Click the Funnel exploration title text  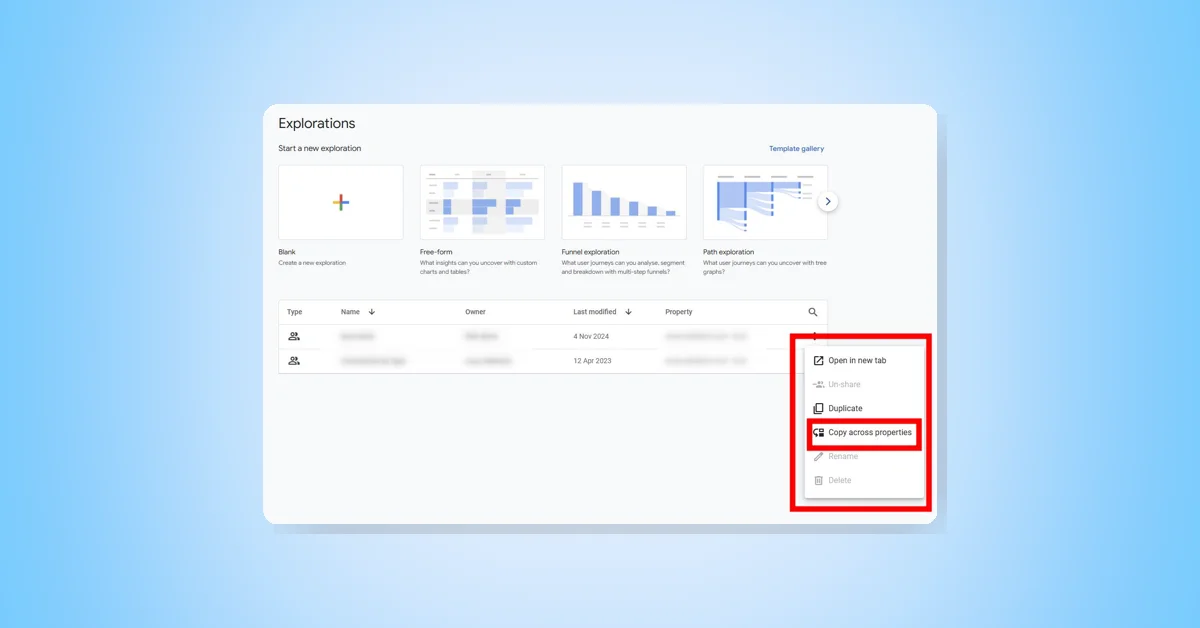coord(590,252)
